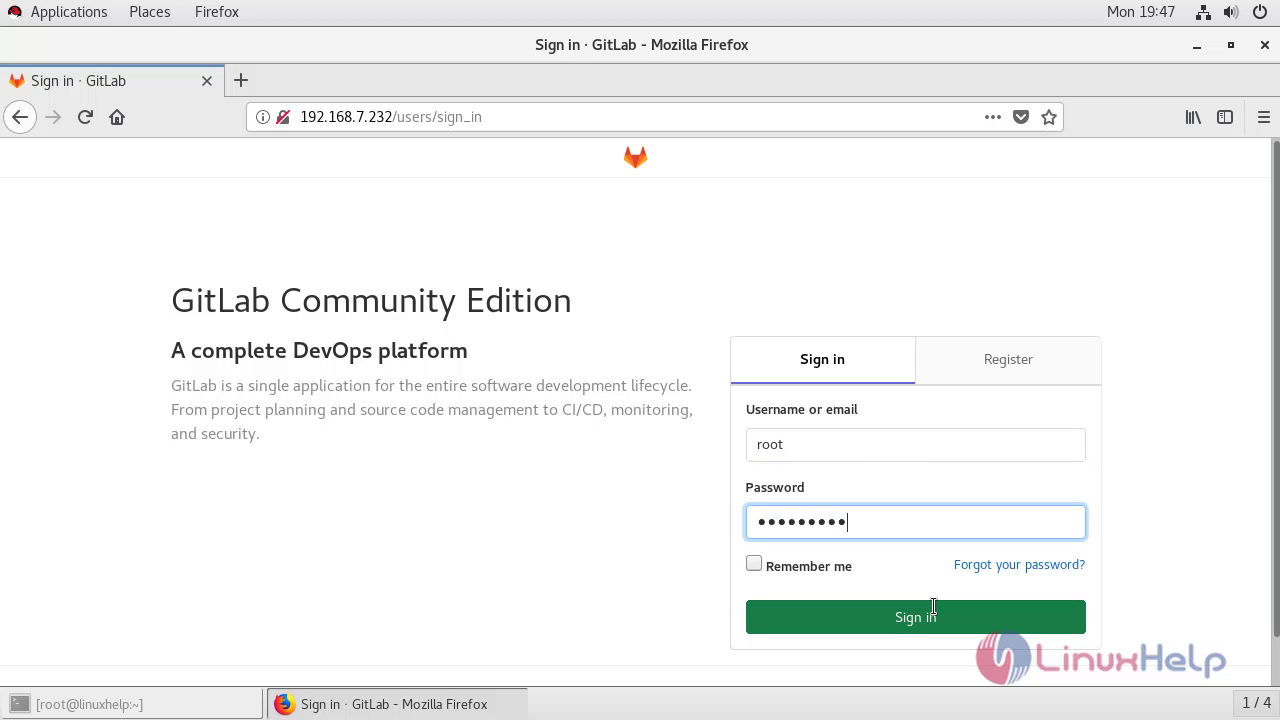1280x720 pixels.
Task: Save page to Pocket icon
Action: [1021, 117]
